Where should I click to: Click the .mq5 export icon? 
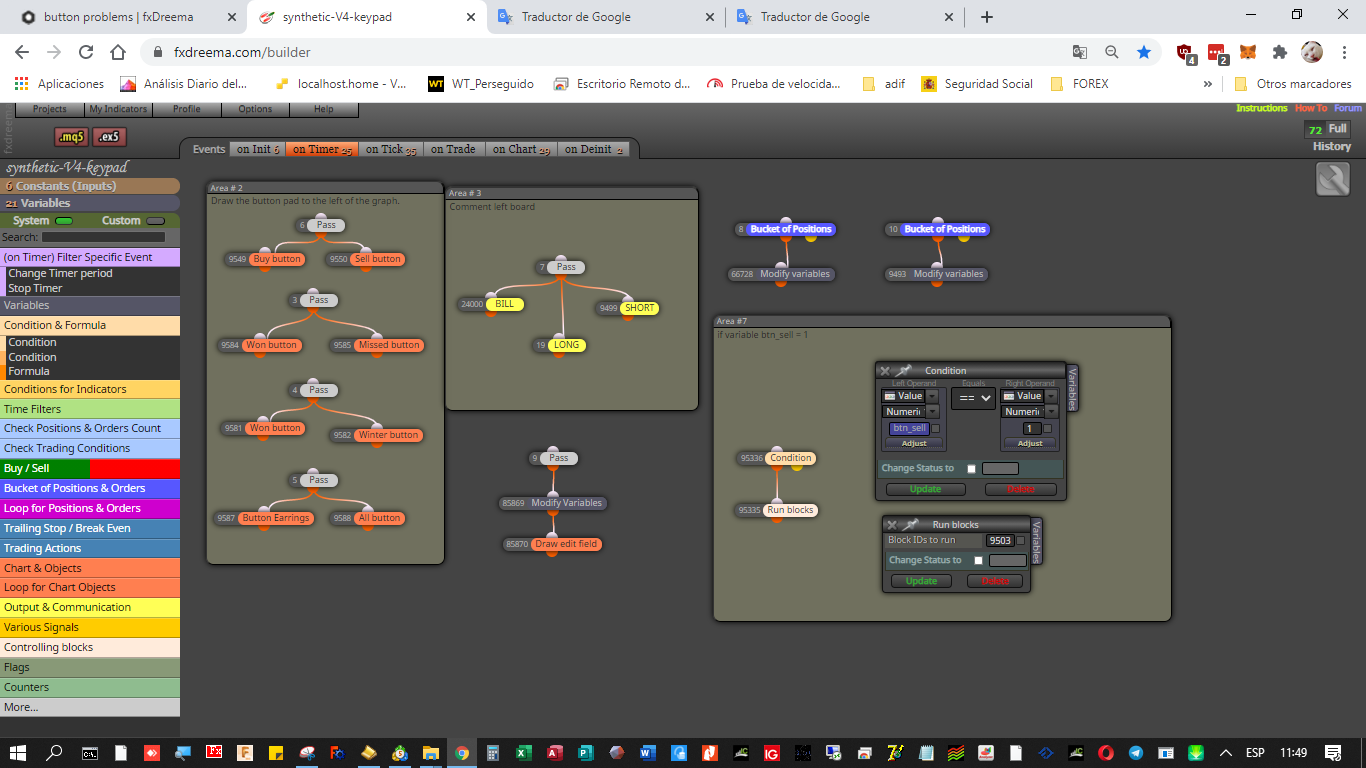(x=71, y=137)
